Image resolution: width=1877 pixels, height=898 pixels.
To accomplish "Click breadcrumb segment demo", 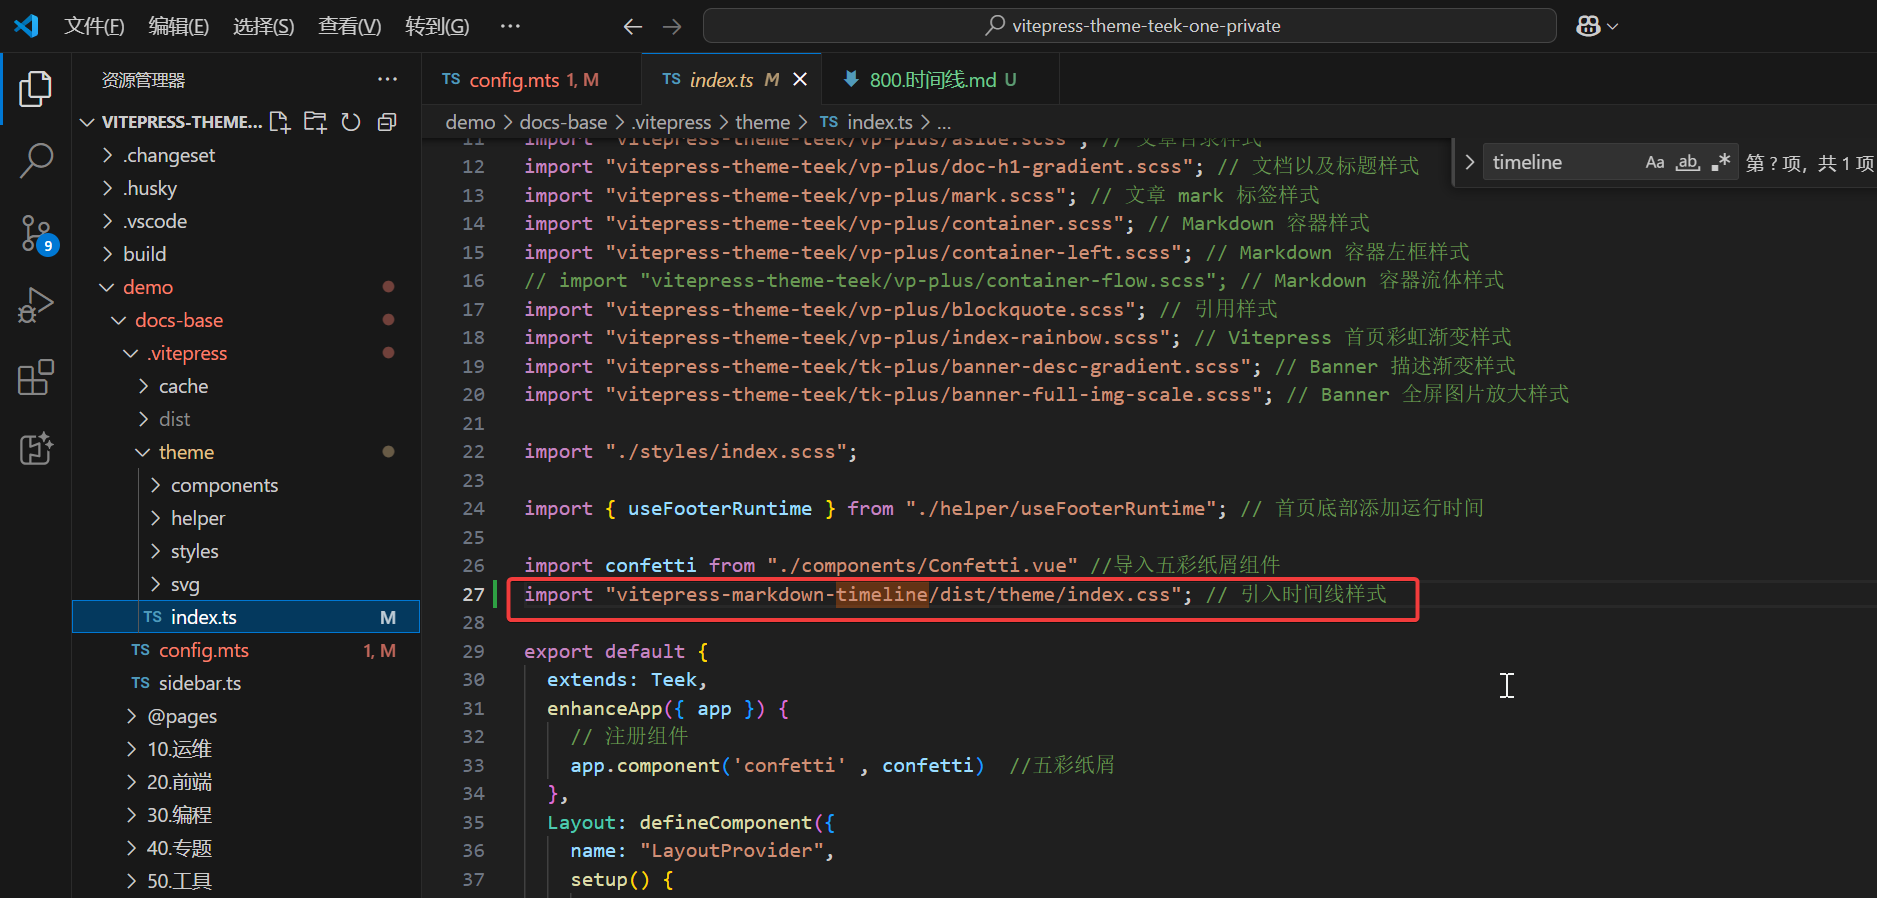I will click(470, 122).
